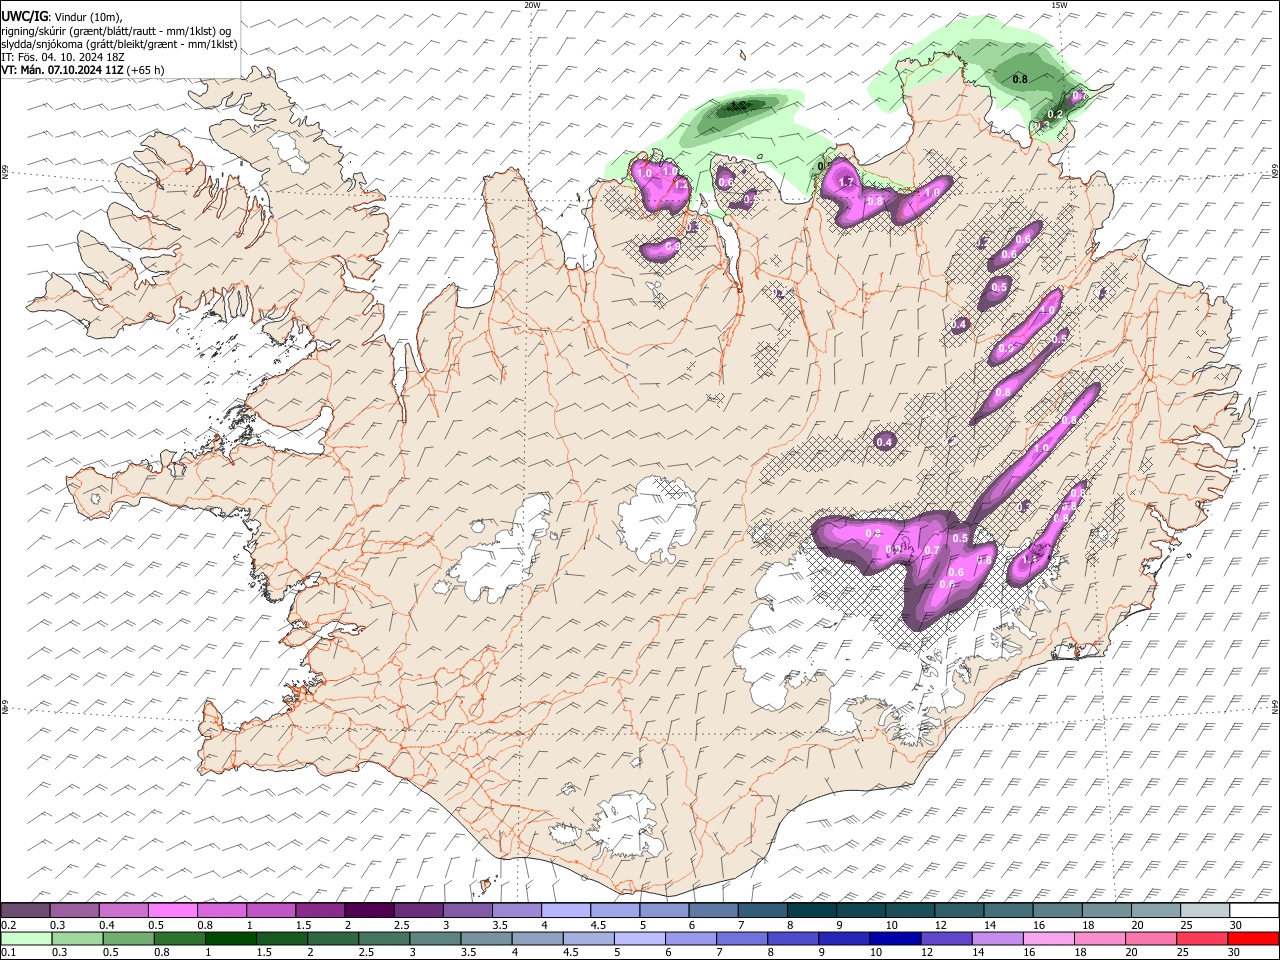Image resolution: width=1280 pixels, height=960 pixels.
Task: Click the 14 light violet swatch in lower legend row
Action: point(998,938)
